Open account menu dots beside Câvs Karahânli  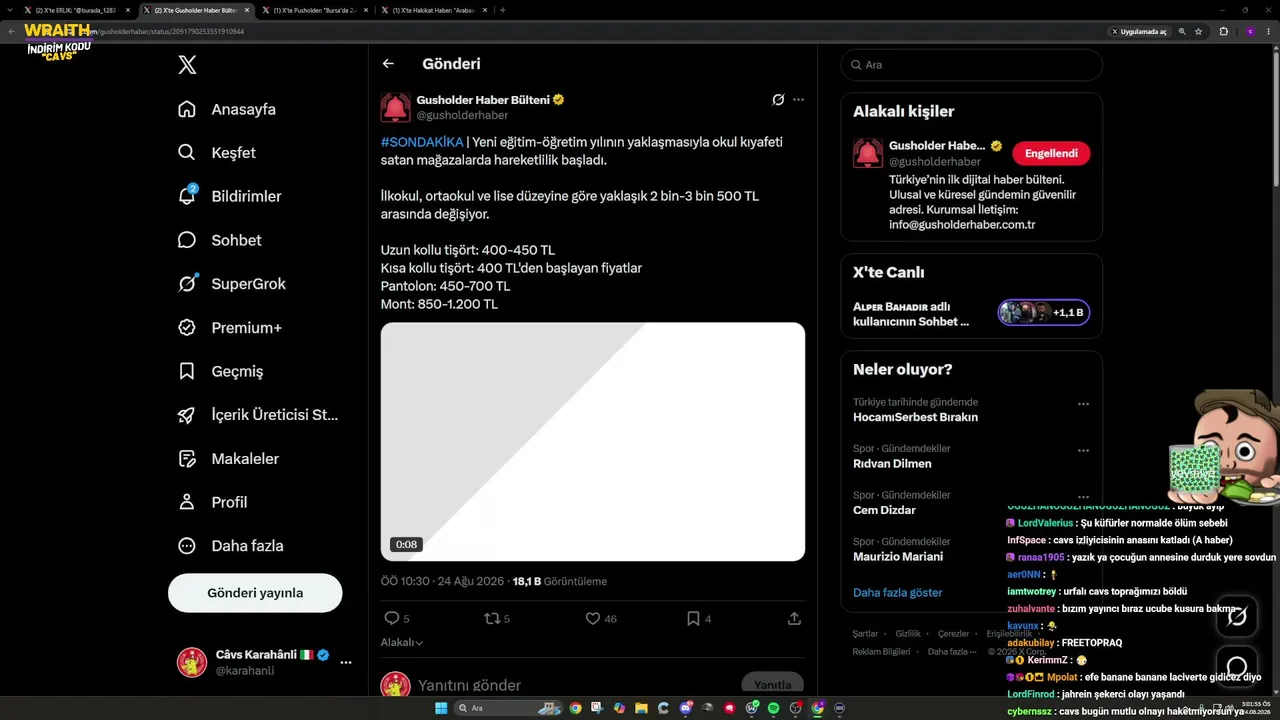click(346, 662)
